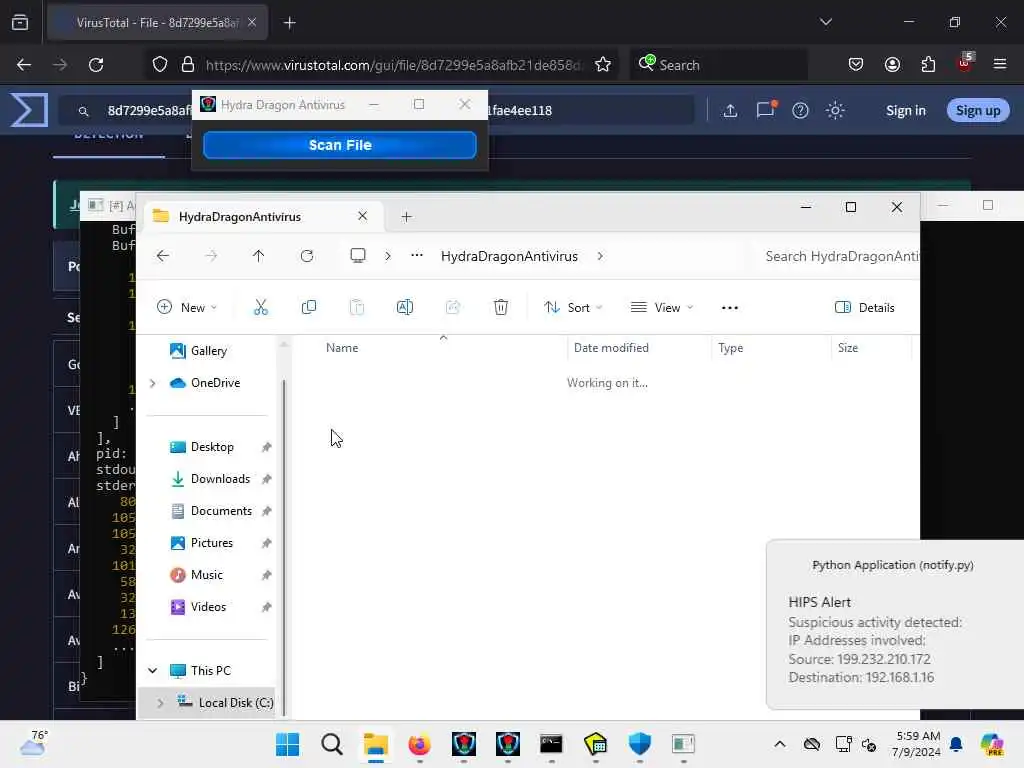Refresh the File Explorer view
The height and width of the screenshot is (768, 1024).
(307, 256)
